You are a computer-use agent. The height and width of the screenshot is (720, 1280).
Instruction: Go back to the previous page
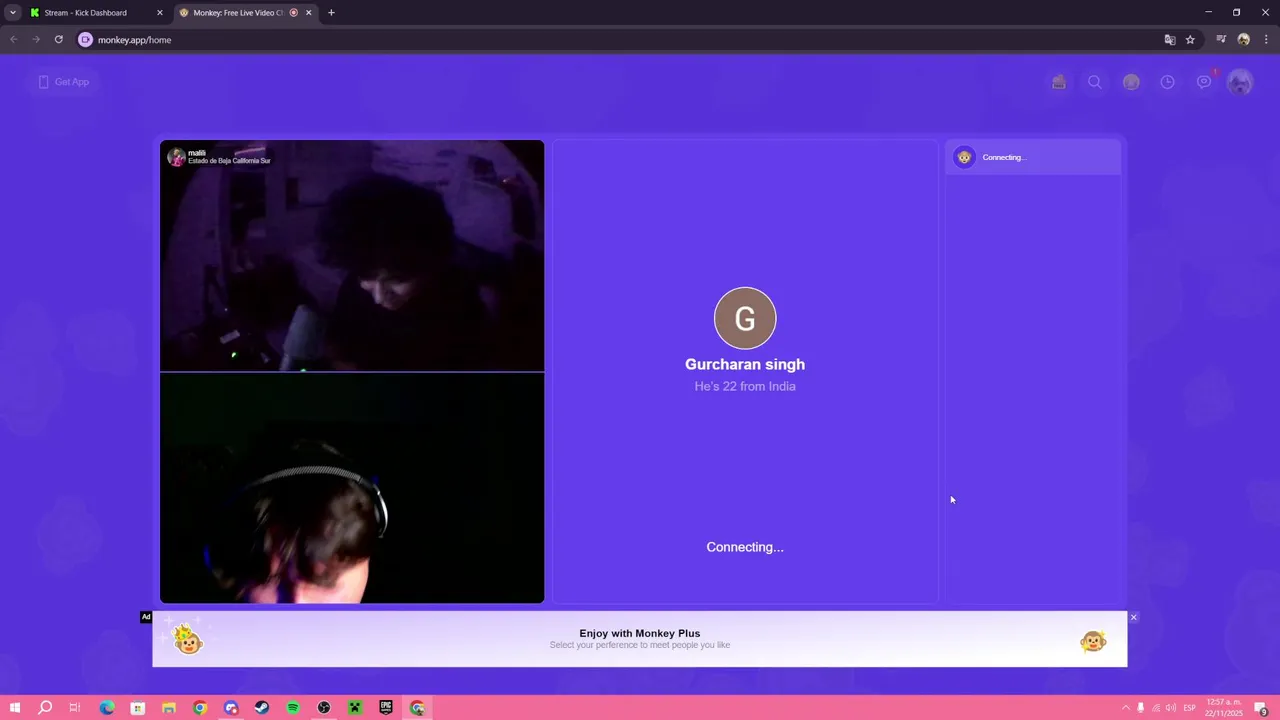coord(14,40)
